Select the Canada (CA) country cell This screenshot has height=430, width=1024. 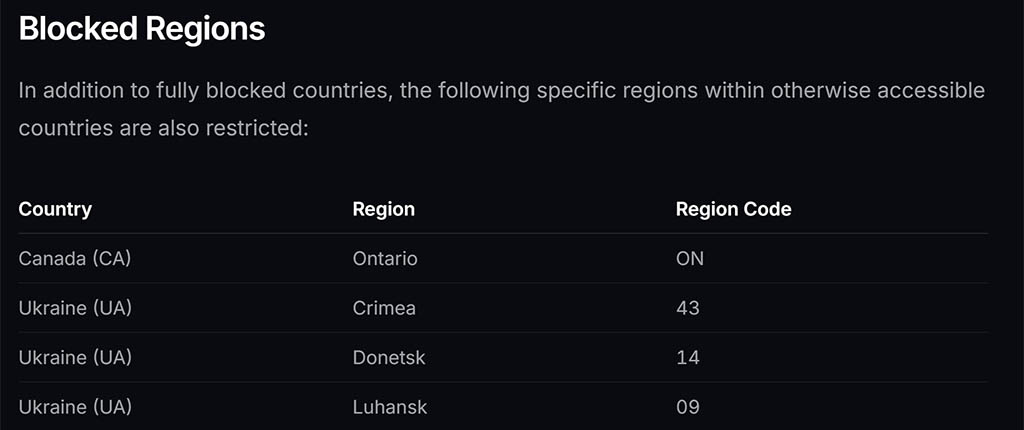[x=75, y=258]
